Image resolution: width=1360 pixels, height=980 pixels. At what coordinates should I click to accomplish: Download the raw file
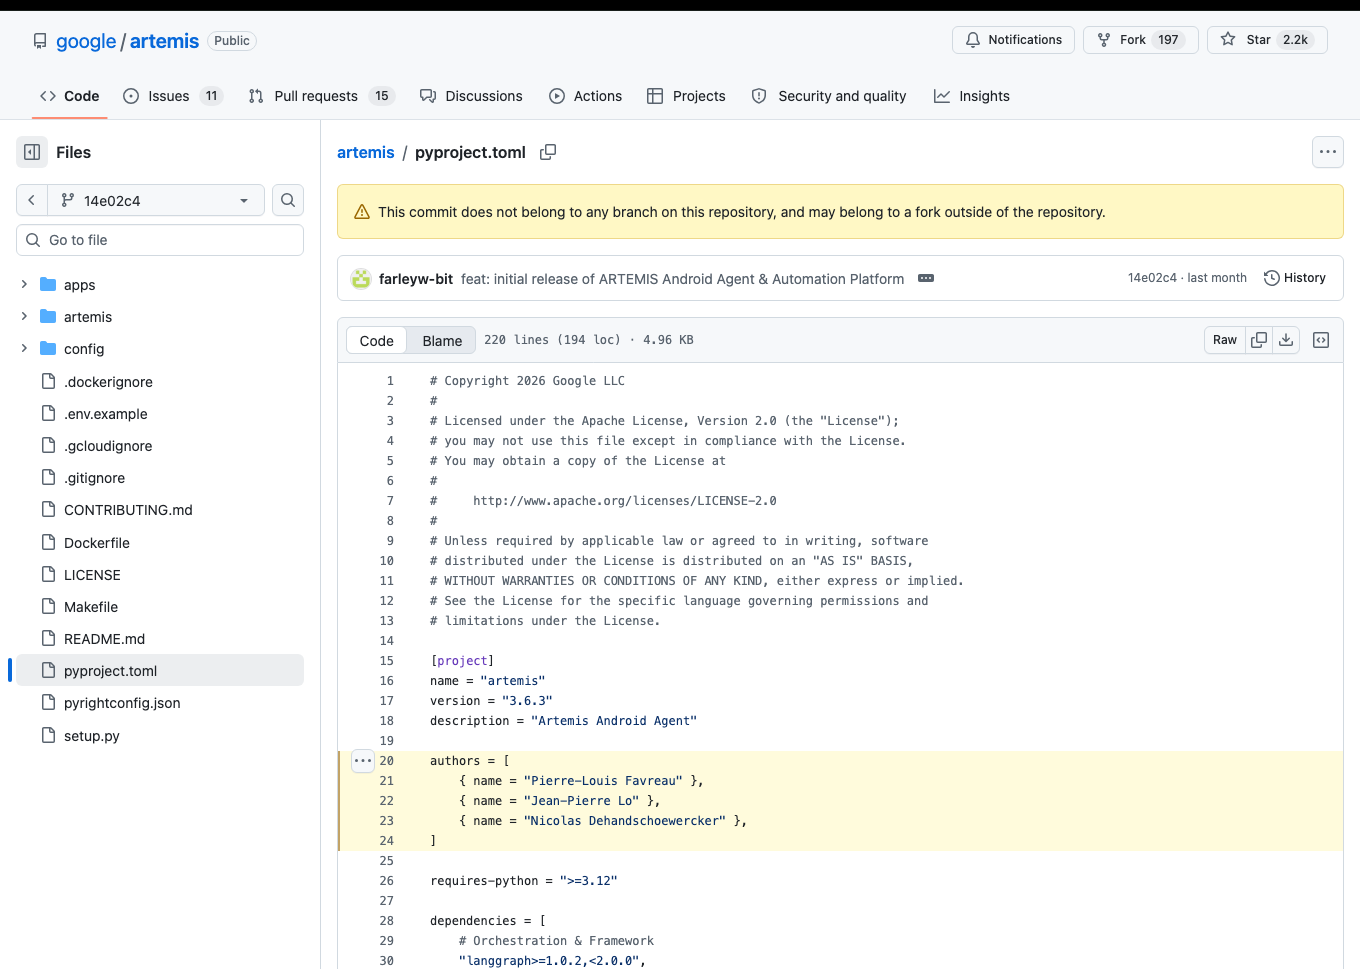tap(1286, 340)
